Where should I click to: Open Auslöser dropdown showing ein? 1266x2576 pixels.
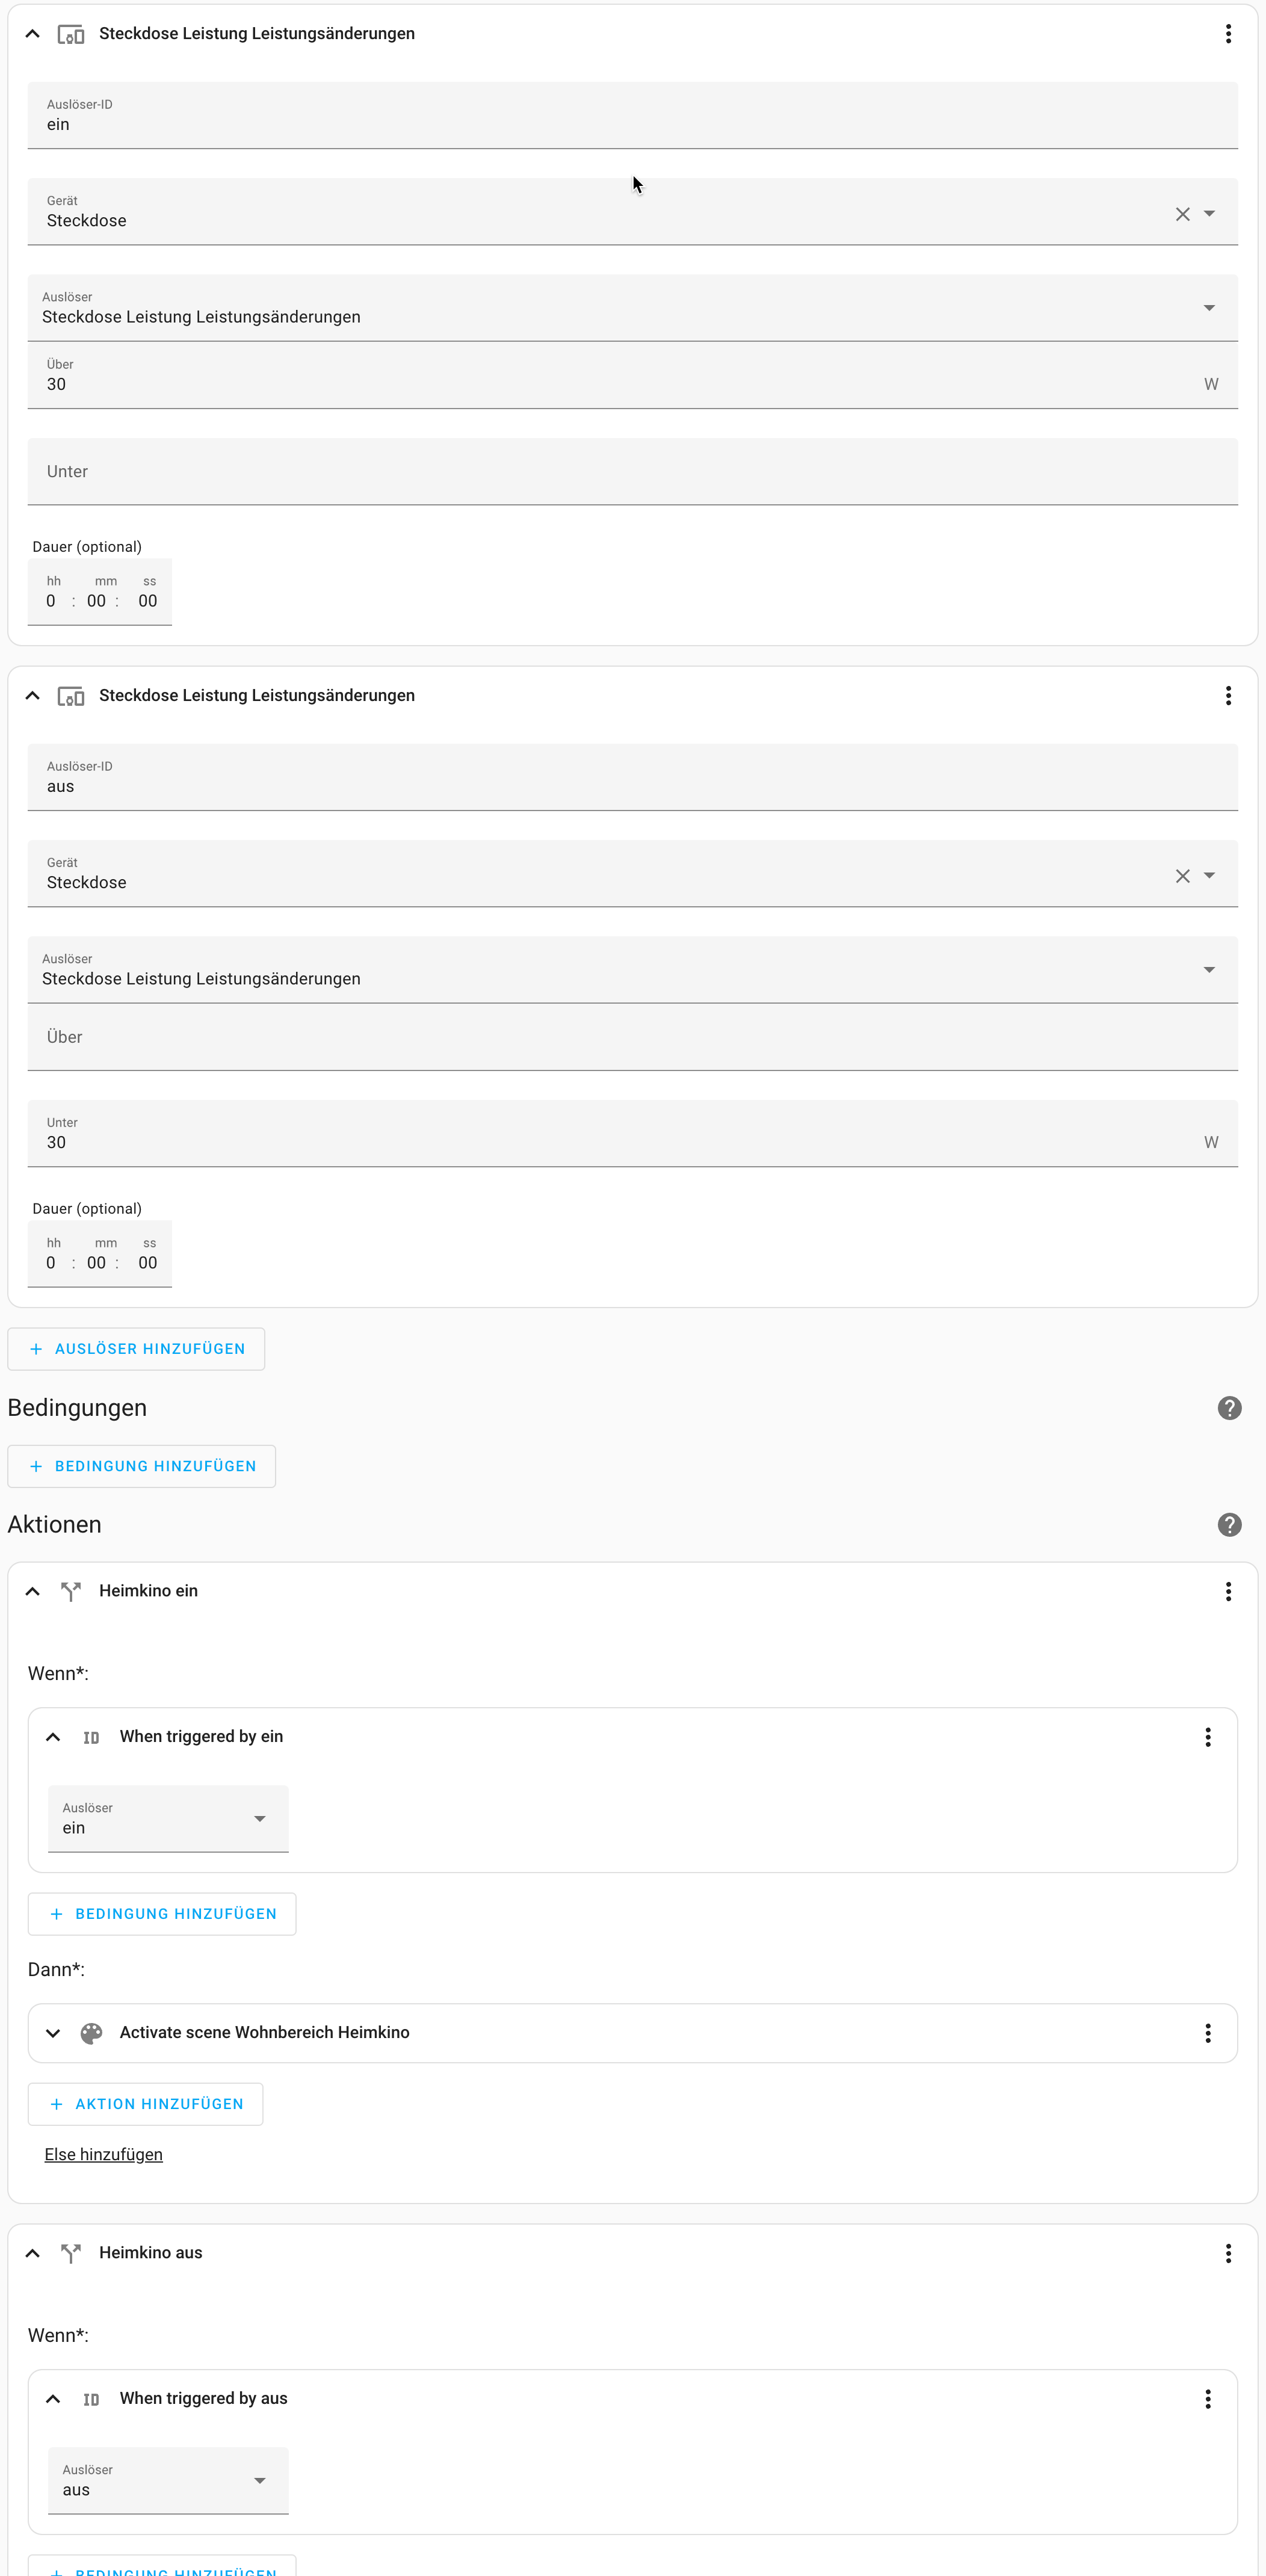click(168, 1819)
